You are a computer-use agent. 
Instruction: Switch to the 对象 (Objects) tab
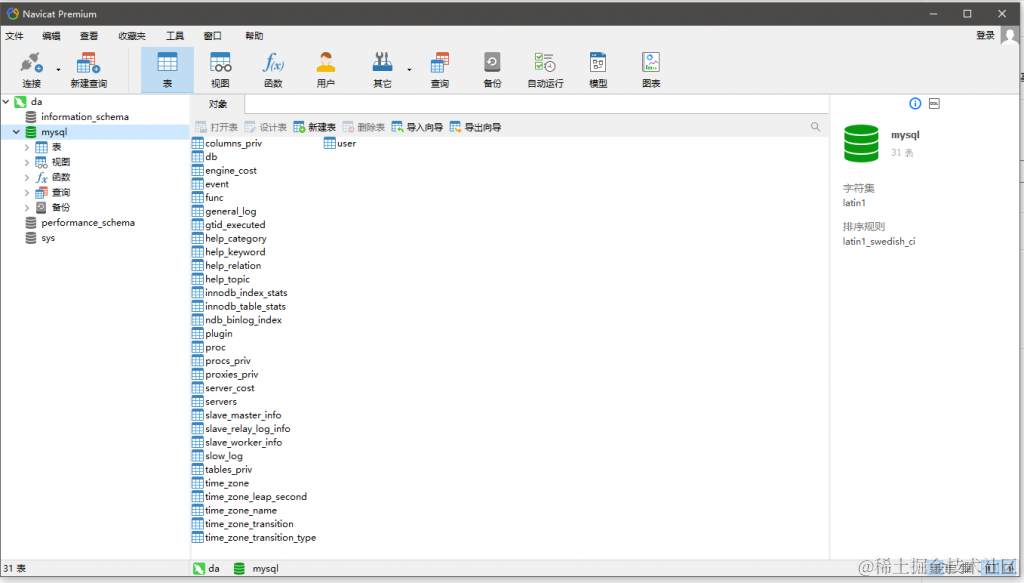217,104
